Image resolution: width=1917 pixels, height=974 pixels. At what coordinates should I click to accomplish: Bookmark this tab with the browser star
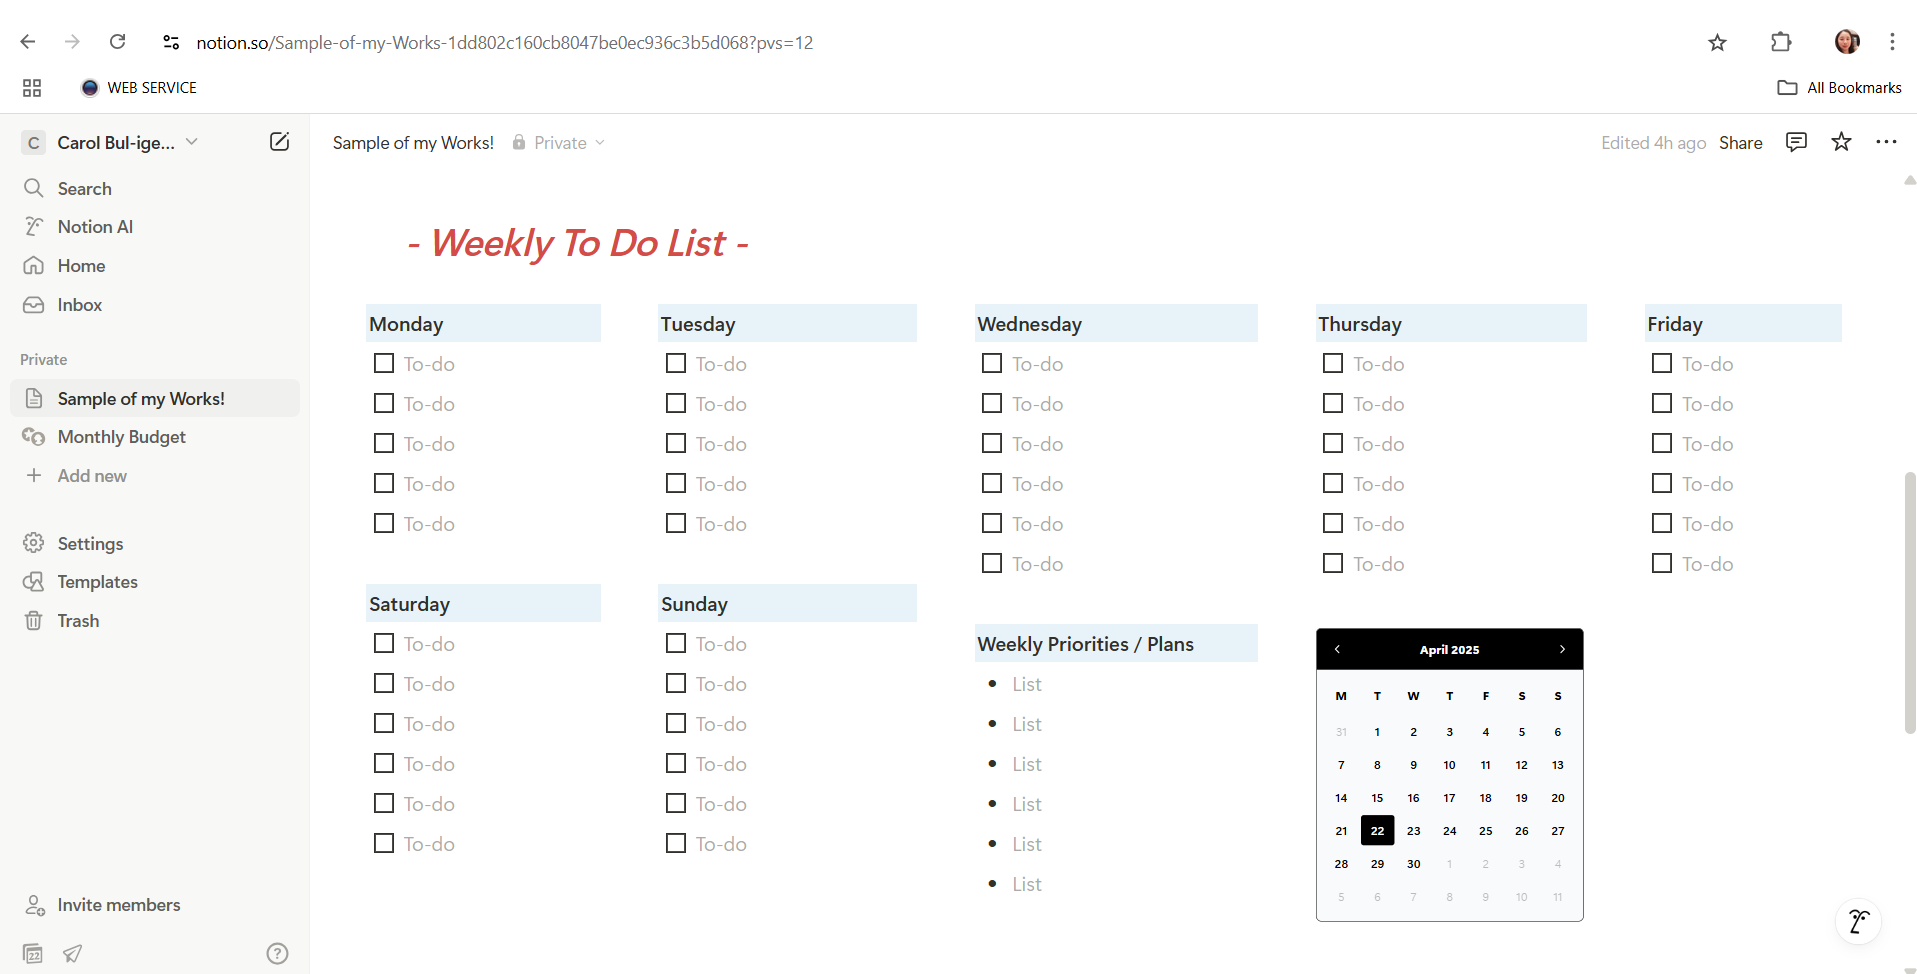1717,42
